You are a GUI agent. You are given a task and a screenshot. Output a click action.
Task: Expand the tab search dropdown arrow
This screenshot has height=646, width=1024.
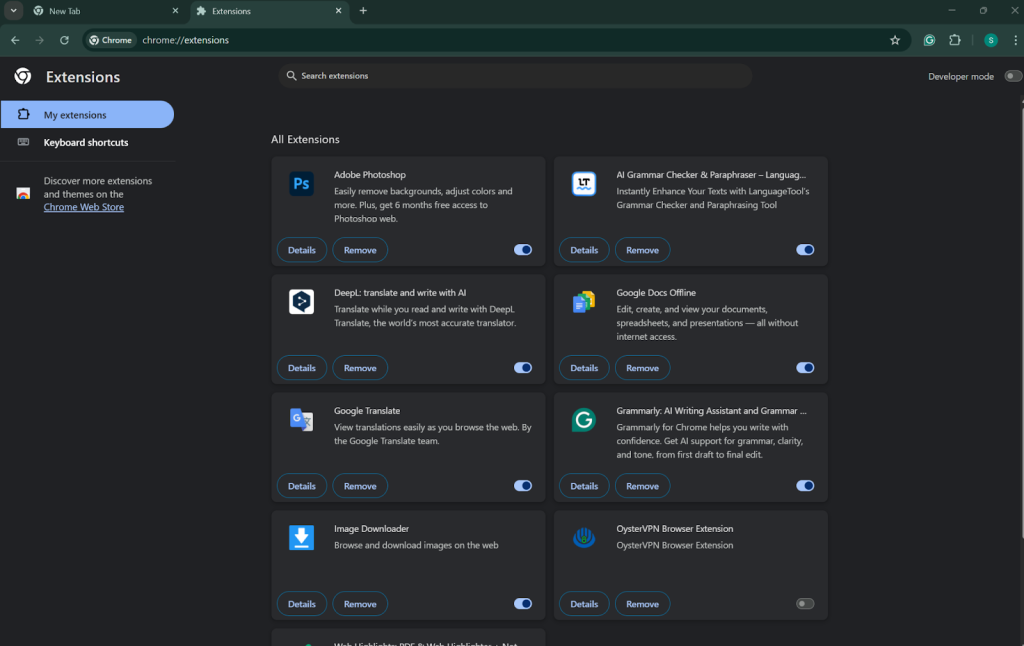(x=14, y=11)
